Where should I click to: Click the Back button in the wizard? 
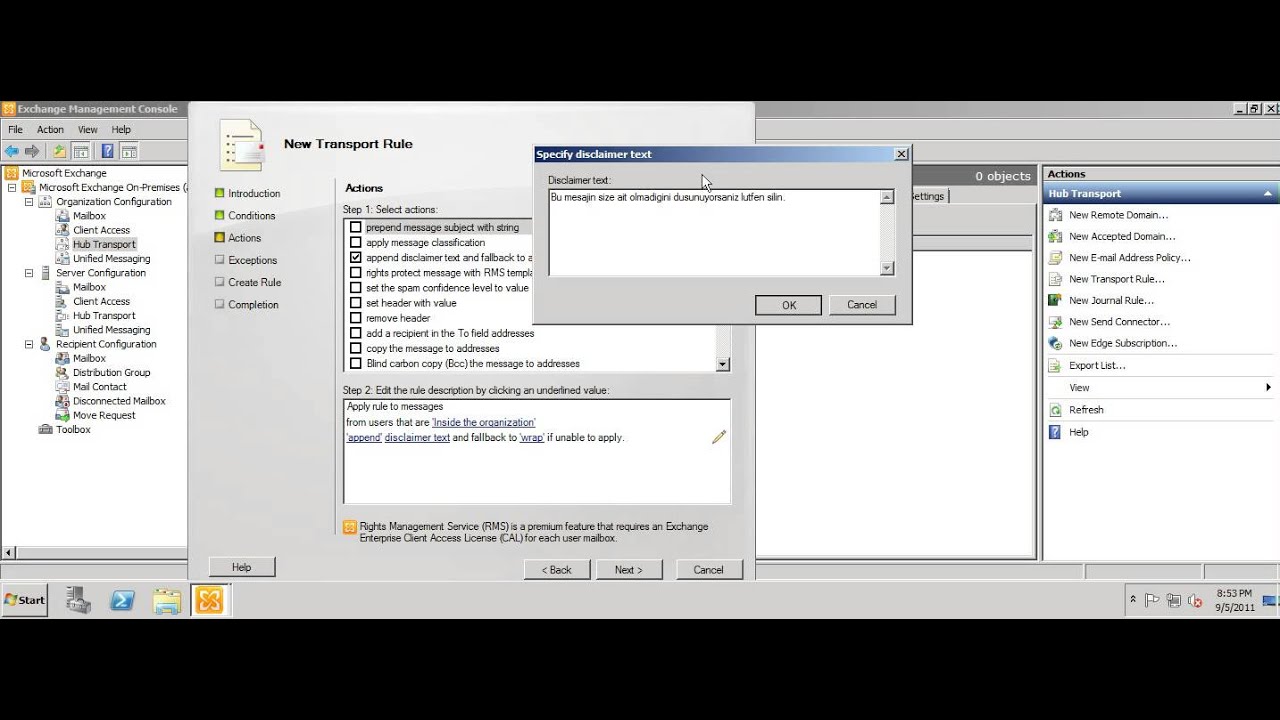point(557,569)
